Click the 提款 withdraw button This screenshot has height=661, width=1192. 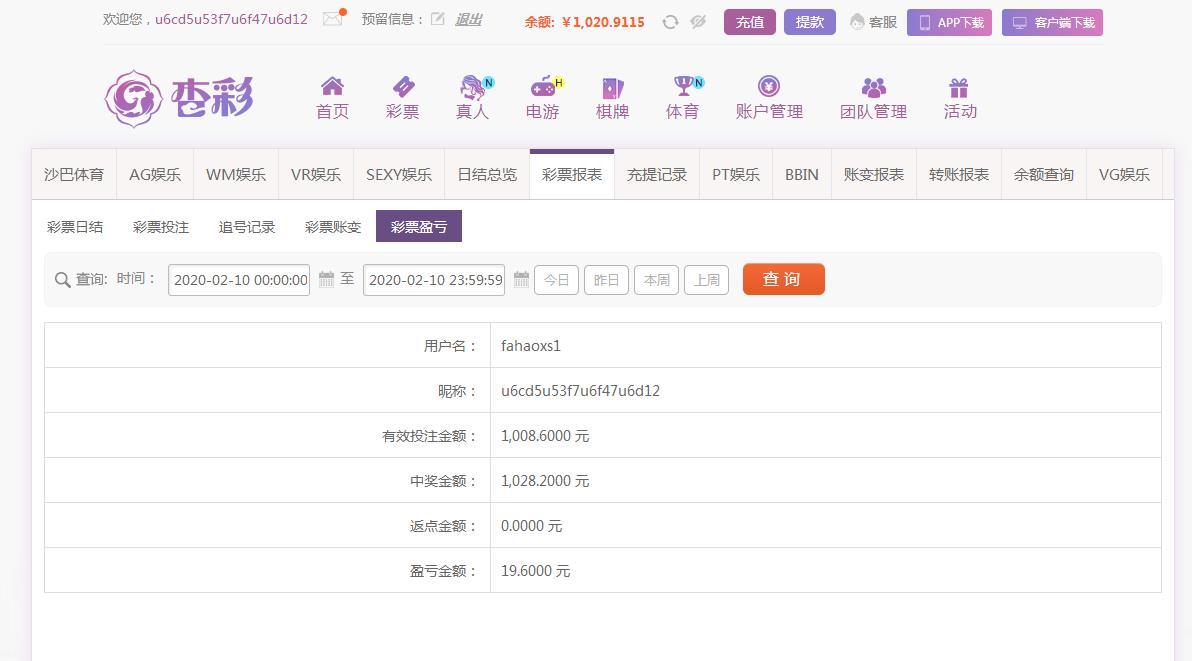point(810,22)
